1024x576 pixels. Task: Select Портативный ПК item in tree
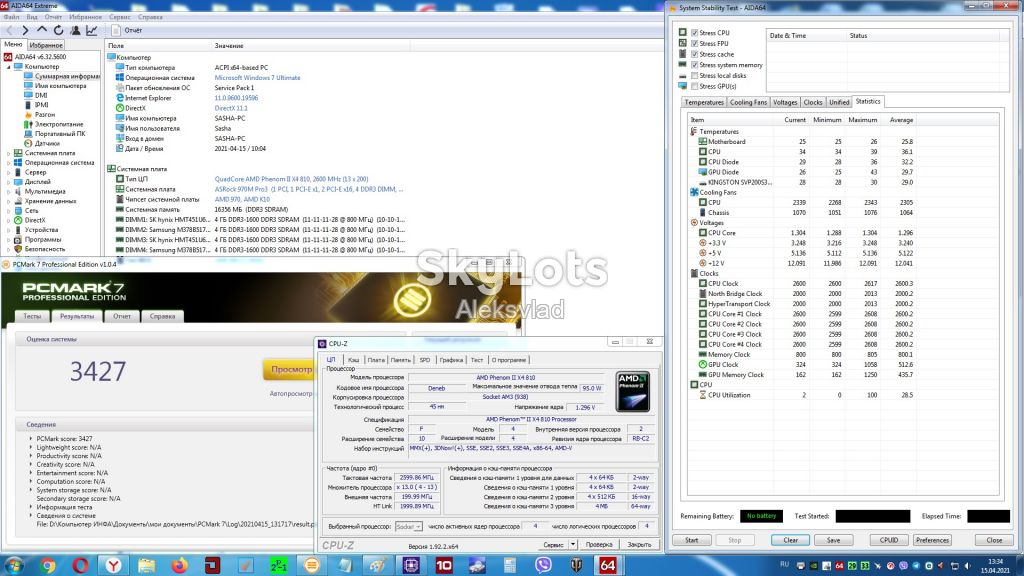[x=60, y=133]
